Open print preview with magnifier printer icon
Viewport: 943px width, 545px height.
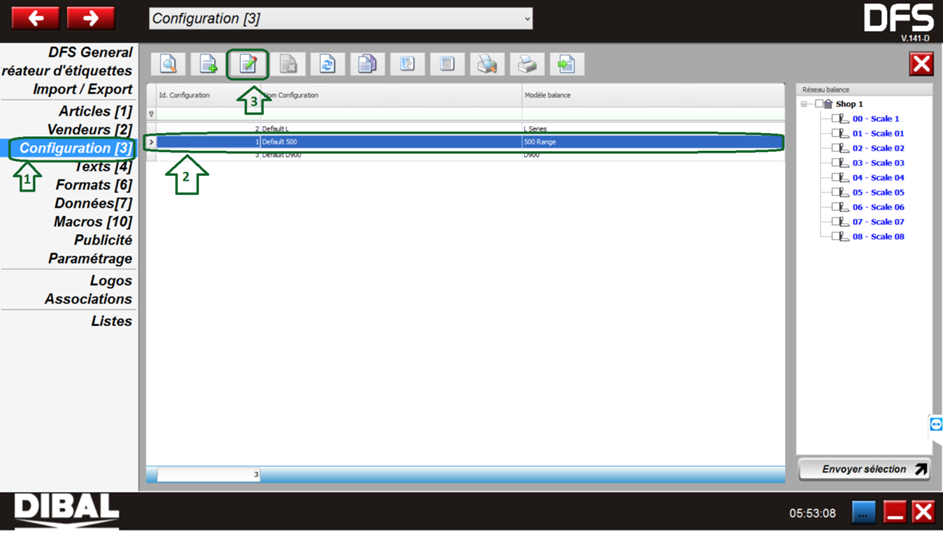[487, 64]
